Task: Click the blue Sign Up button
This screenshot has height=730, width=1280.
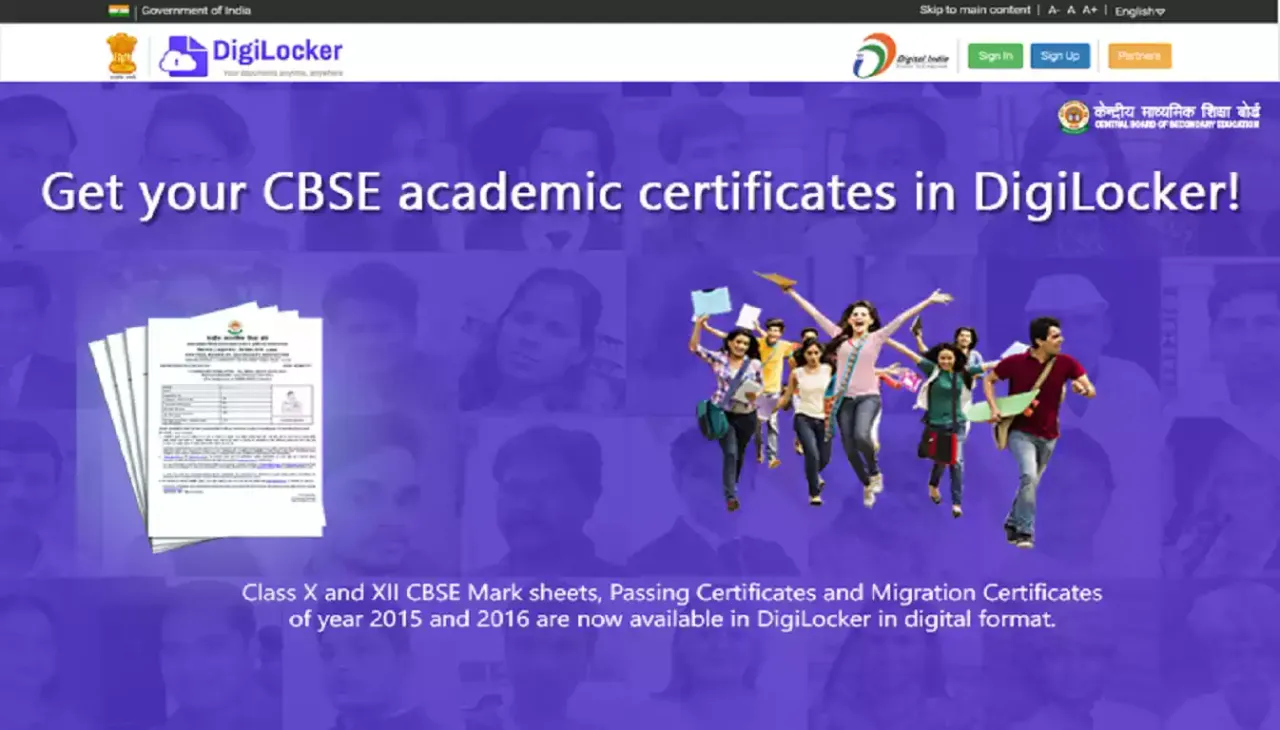Action: [x=1060, y=56]
